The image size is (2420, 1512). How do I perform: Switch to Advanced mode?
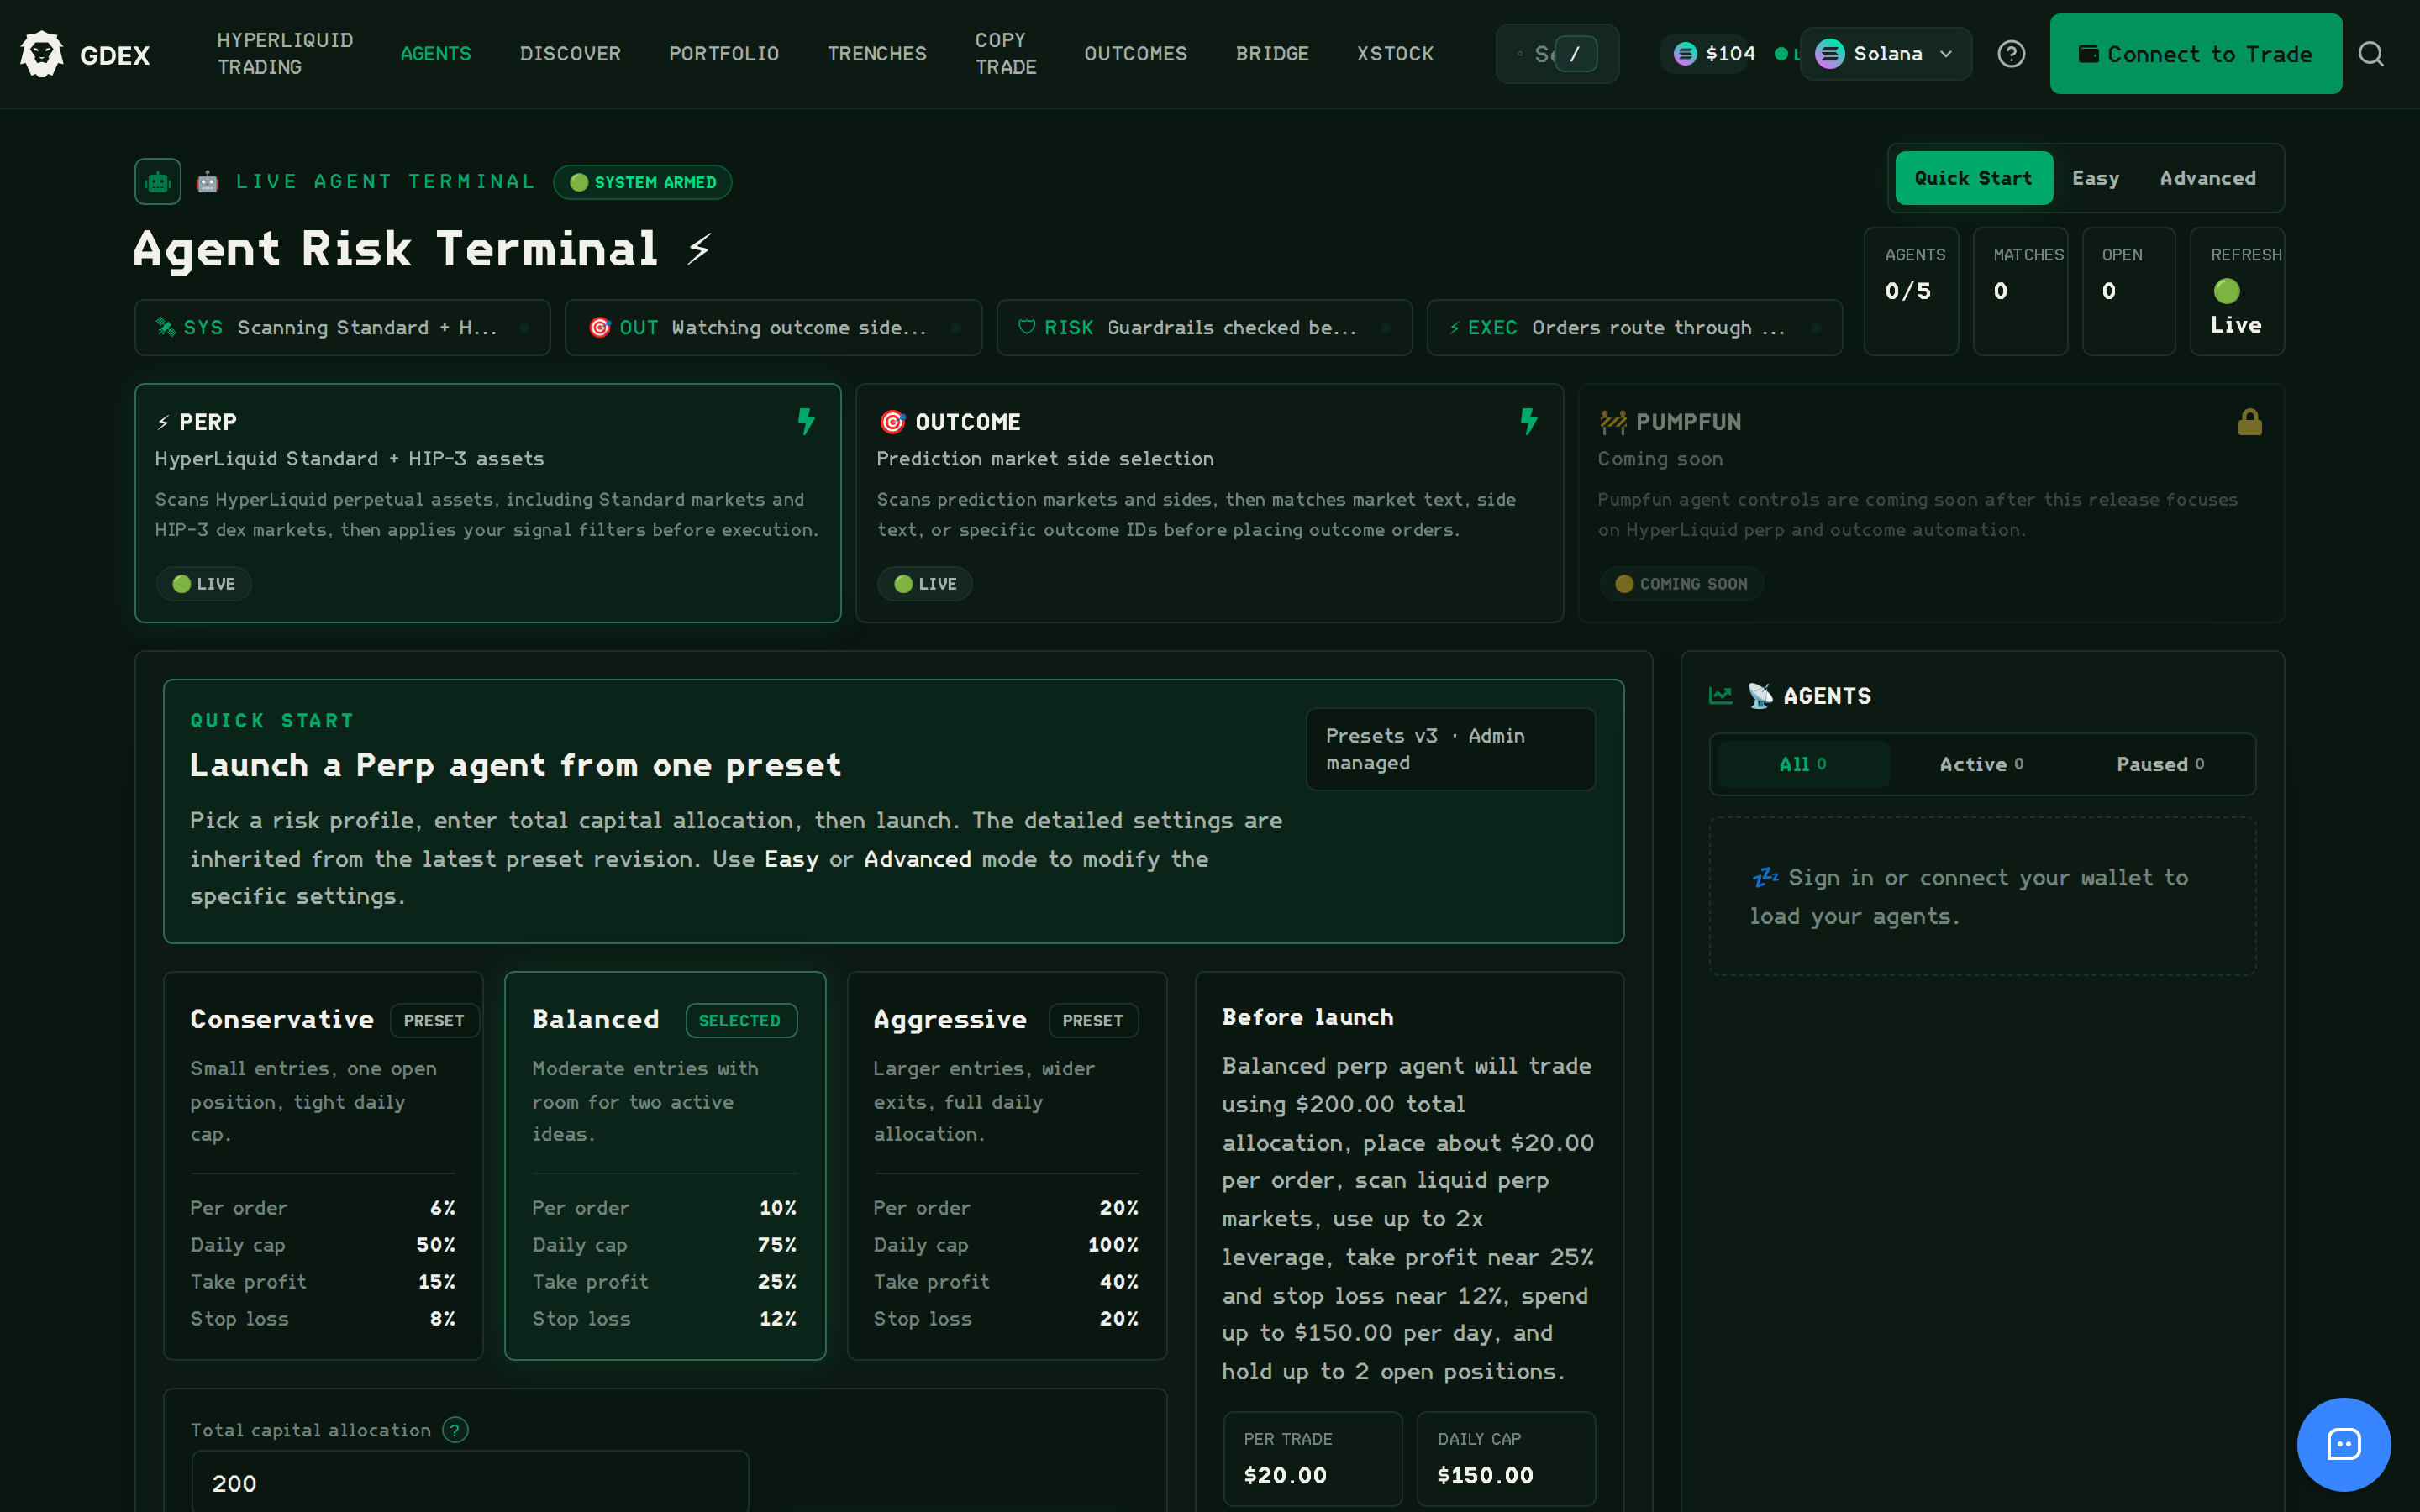pyautogui.click(x=2207, y=178)
